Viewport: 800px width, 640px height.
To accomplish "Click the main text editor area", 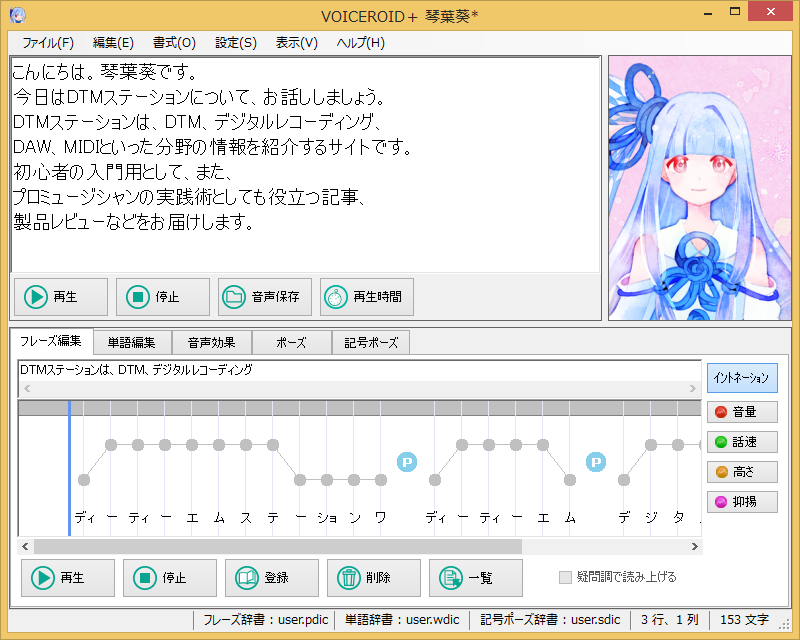I will point(305,164).
